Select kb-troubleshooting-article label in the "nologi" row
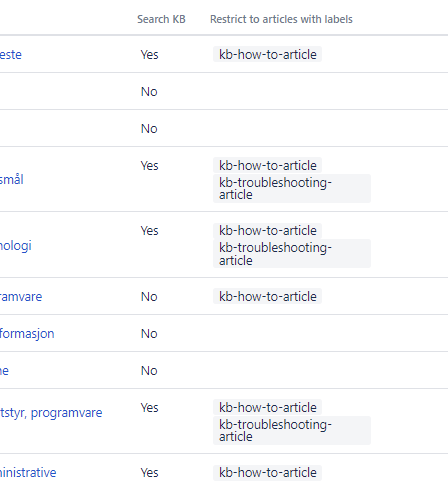This screenshot has width=448, height=502. (x=292, y=254)
